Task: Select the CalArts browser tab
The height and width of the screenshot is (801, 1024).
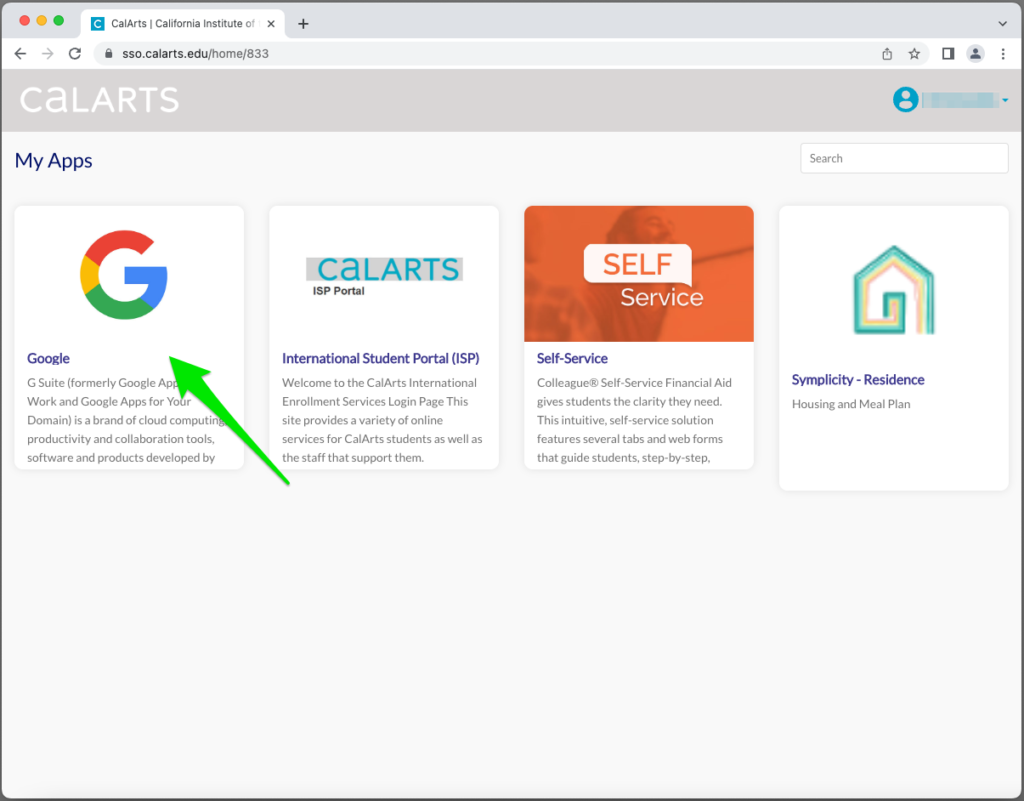Action: tap(183, 24)
